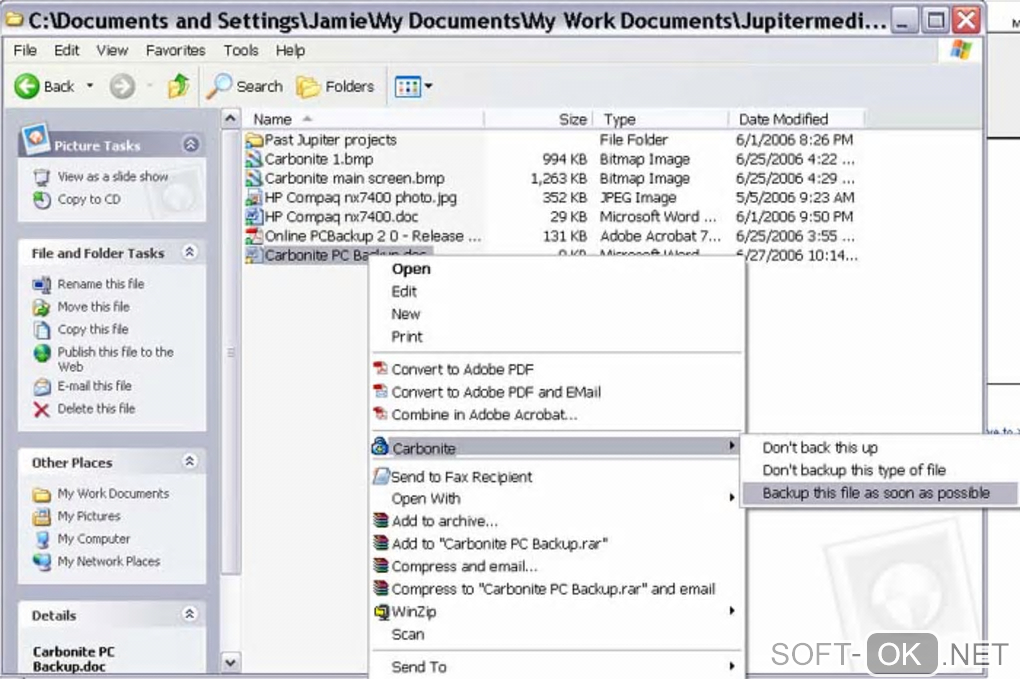1020x679 pixels.
Task: Go up one folder level icon
Action: click(x=178, y=86)
